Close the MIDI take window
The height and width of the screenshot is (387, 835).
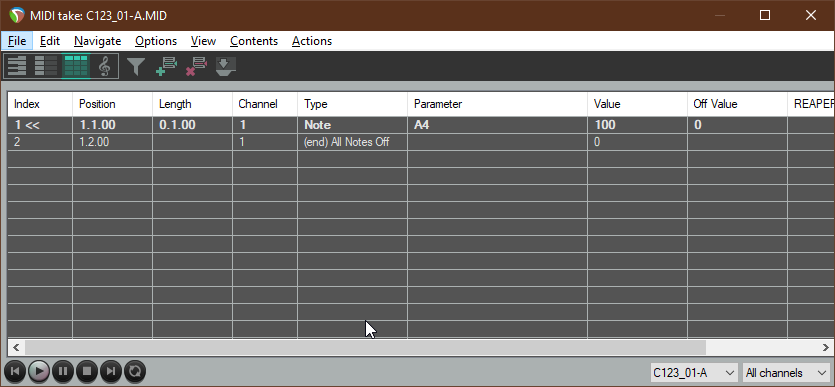click(811, 15)
